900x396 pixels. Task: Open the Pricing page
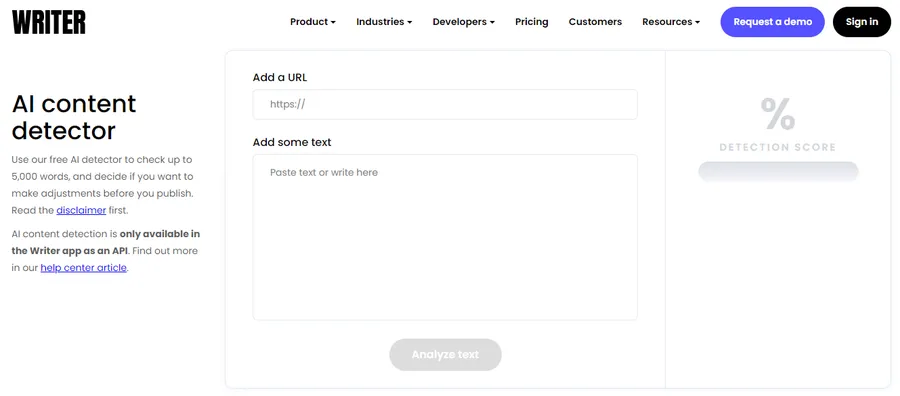click(532, 22)
